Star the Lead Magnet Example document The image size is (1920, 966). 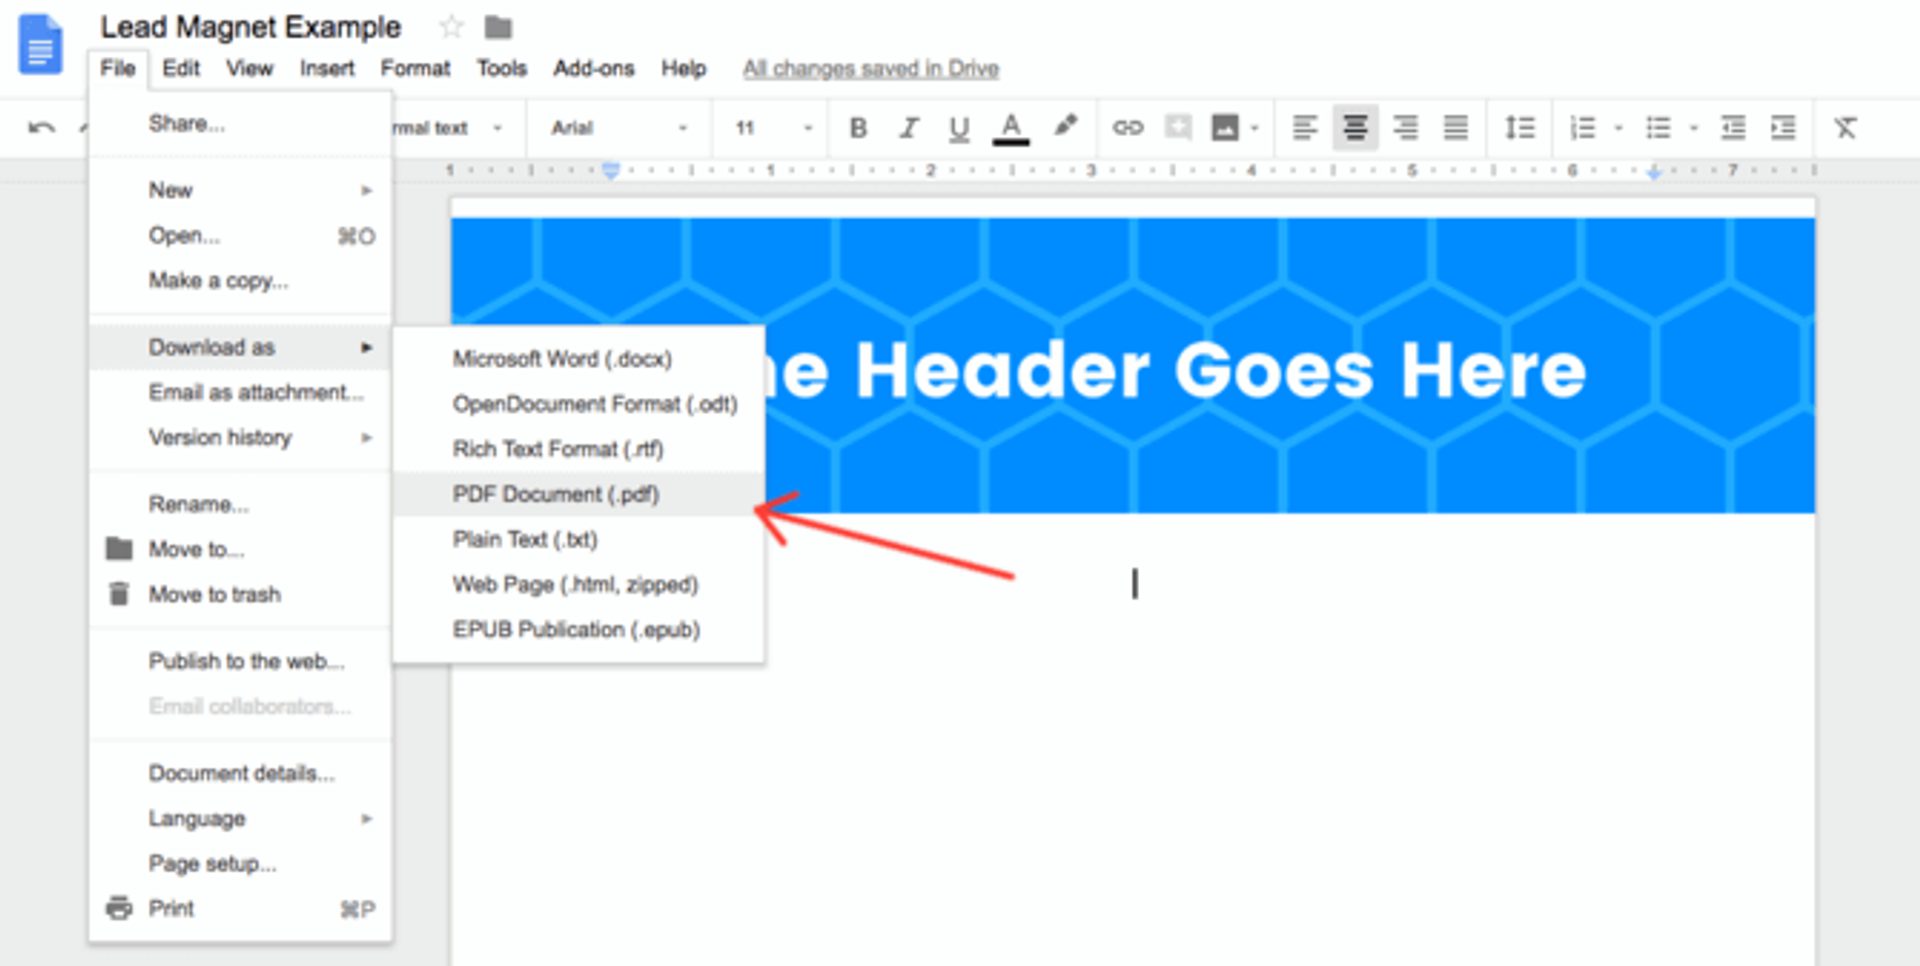point(452,27)
